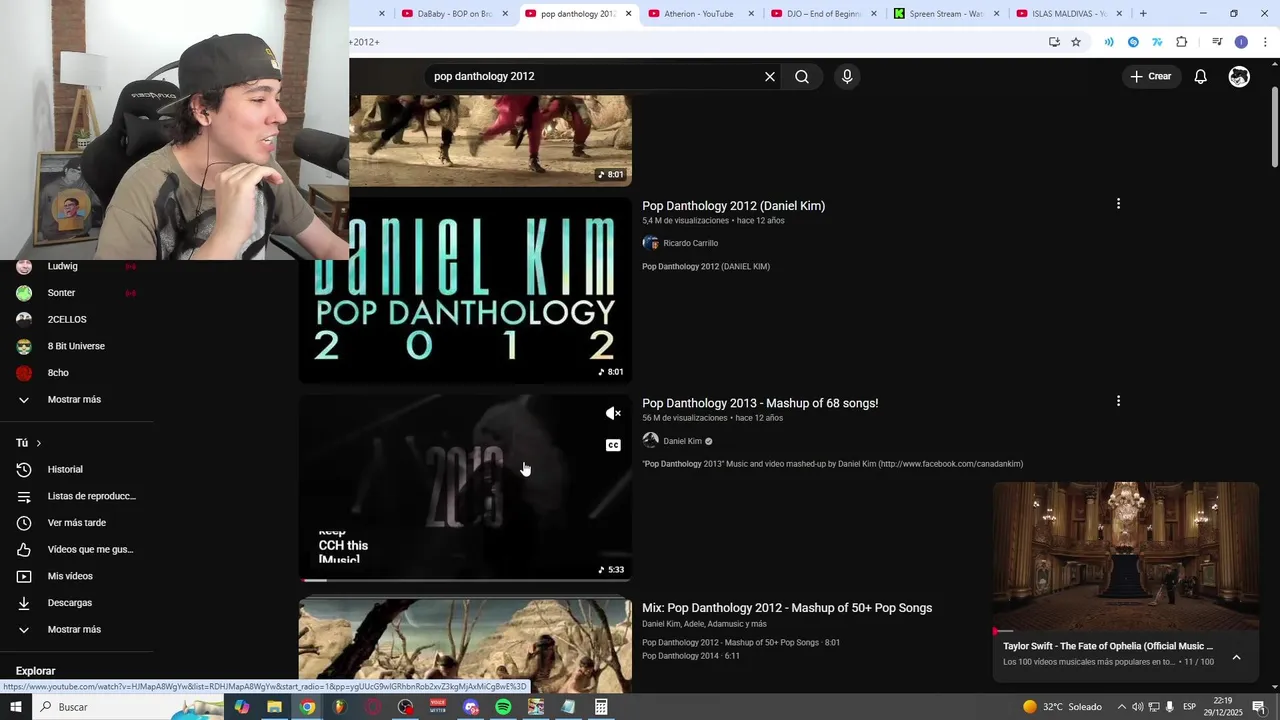This screenshot has width=1280, height=720.
Task: Open Ver más tarde list
Action: (x=76, y=523)
